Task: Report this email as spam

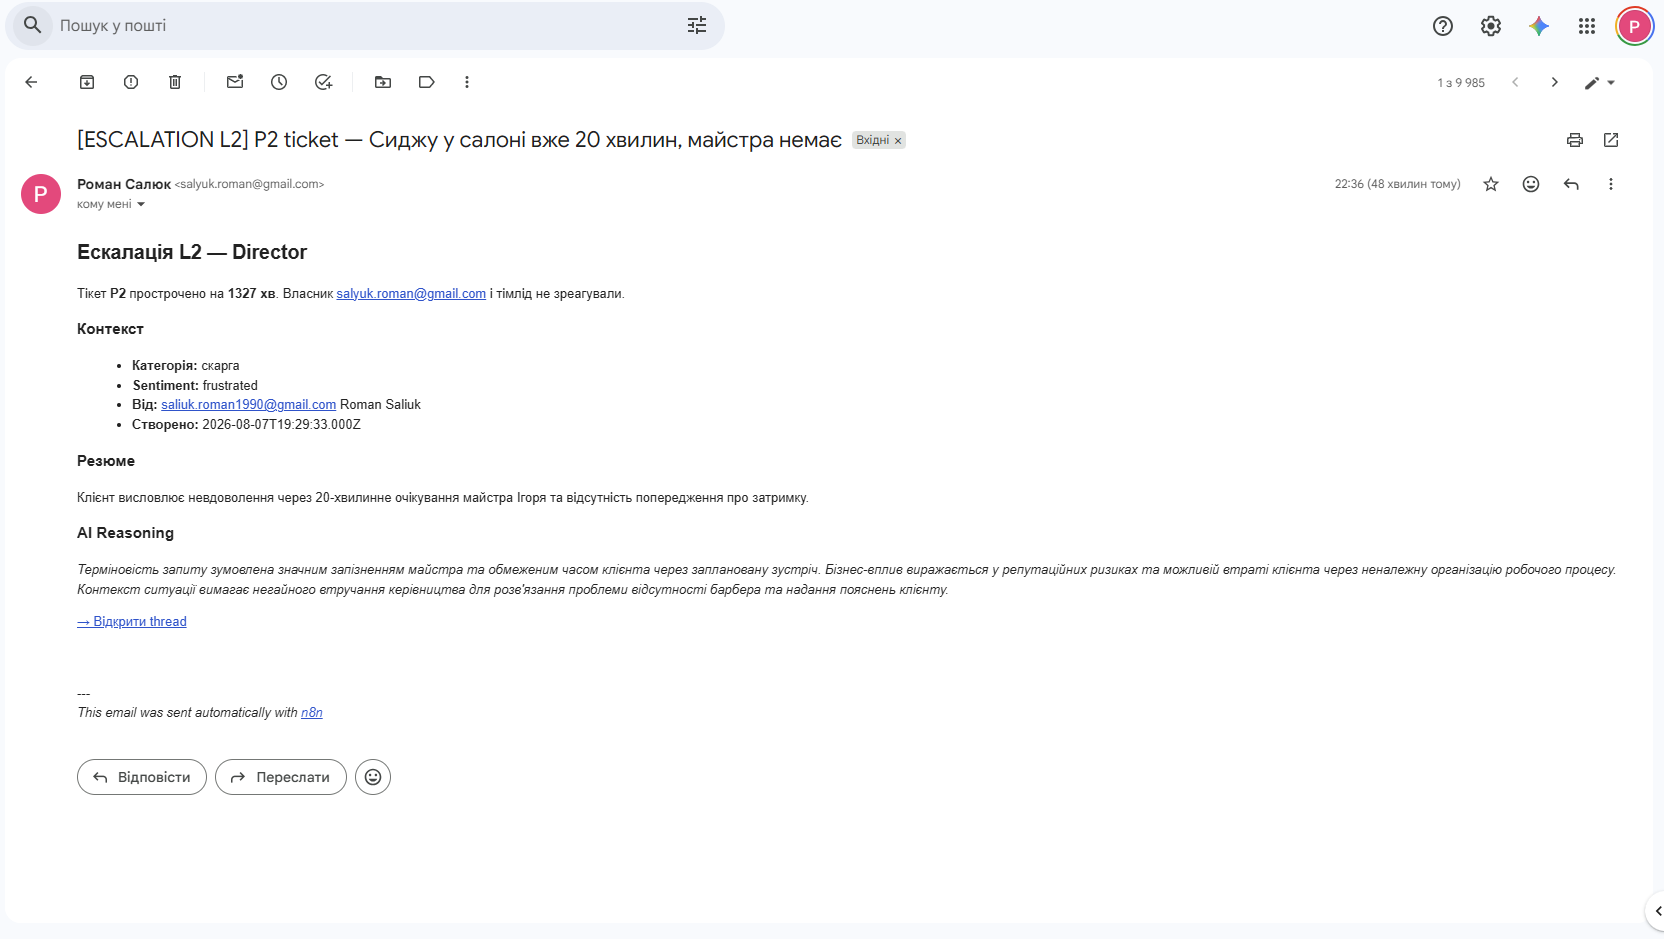Action: [x=131, y=82]
